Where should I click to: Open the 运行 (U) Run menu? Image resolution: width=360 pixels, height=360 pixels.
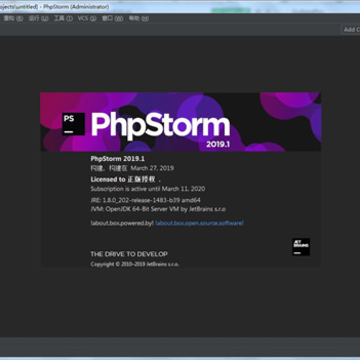(x=38, y=19)
